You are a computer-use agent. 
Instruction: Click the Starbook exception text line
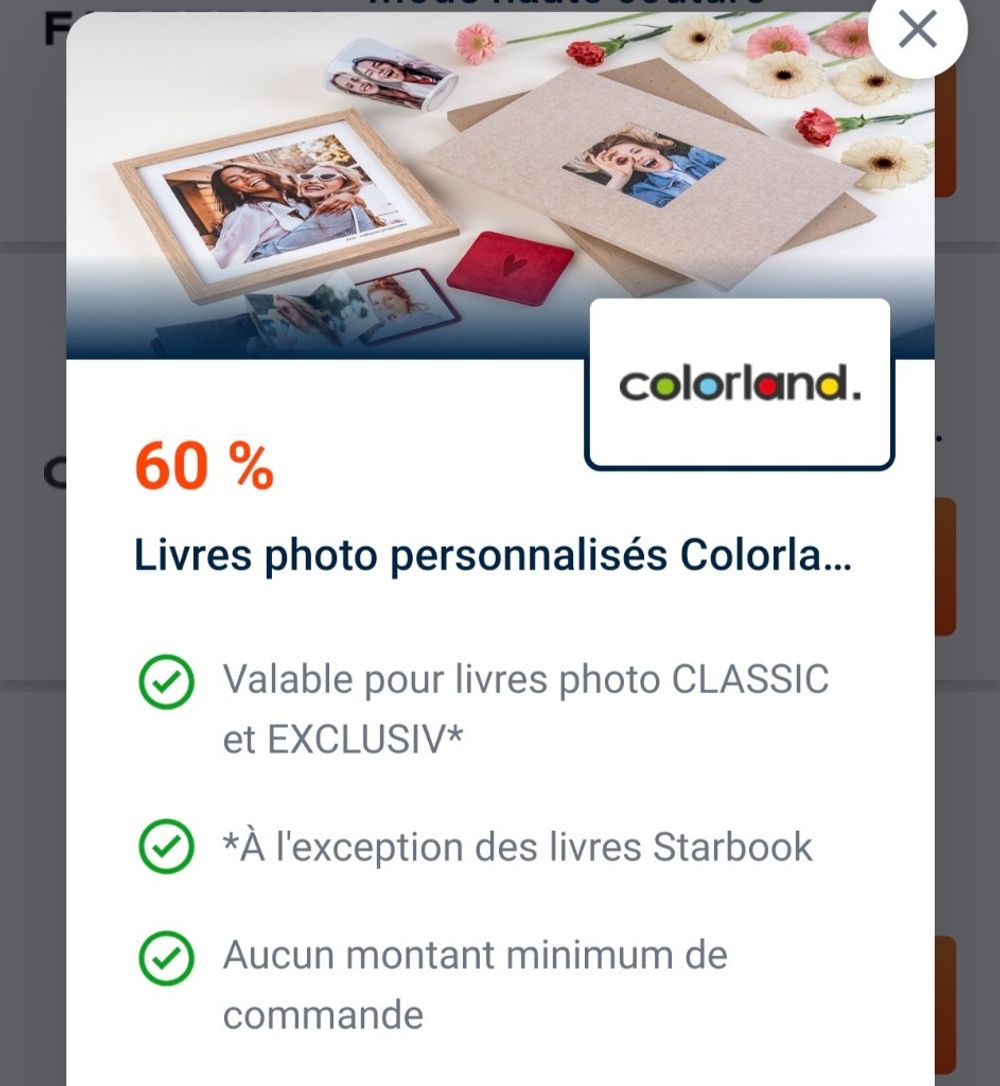(x=517, y=846)
